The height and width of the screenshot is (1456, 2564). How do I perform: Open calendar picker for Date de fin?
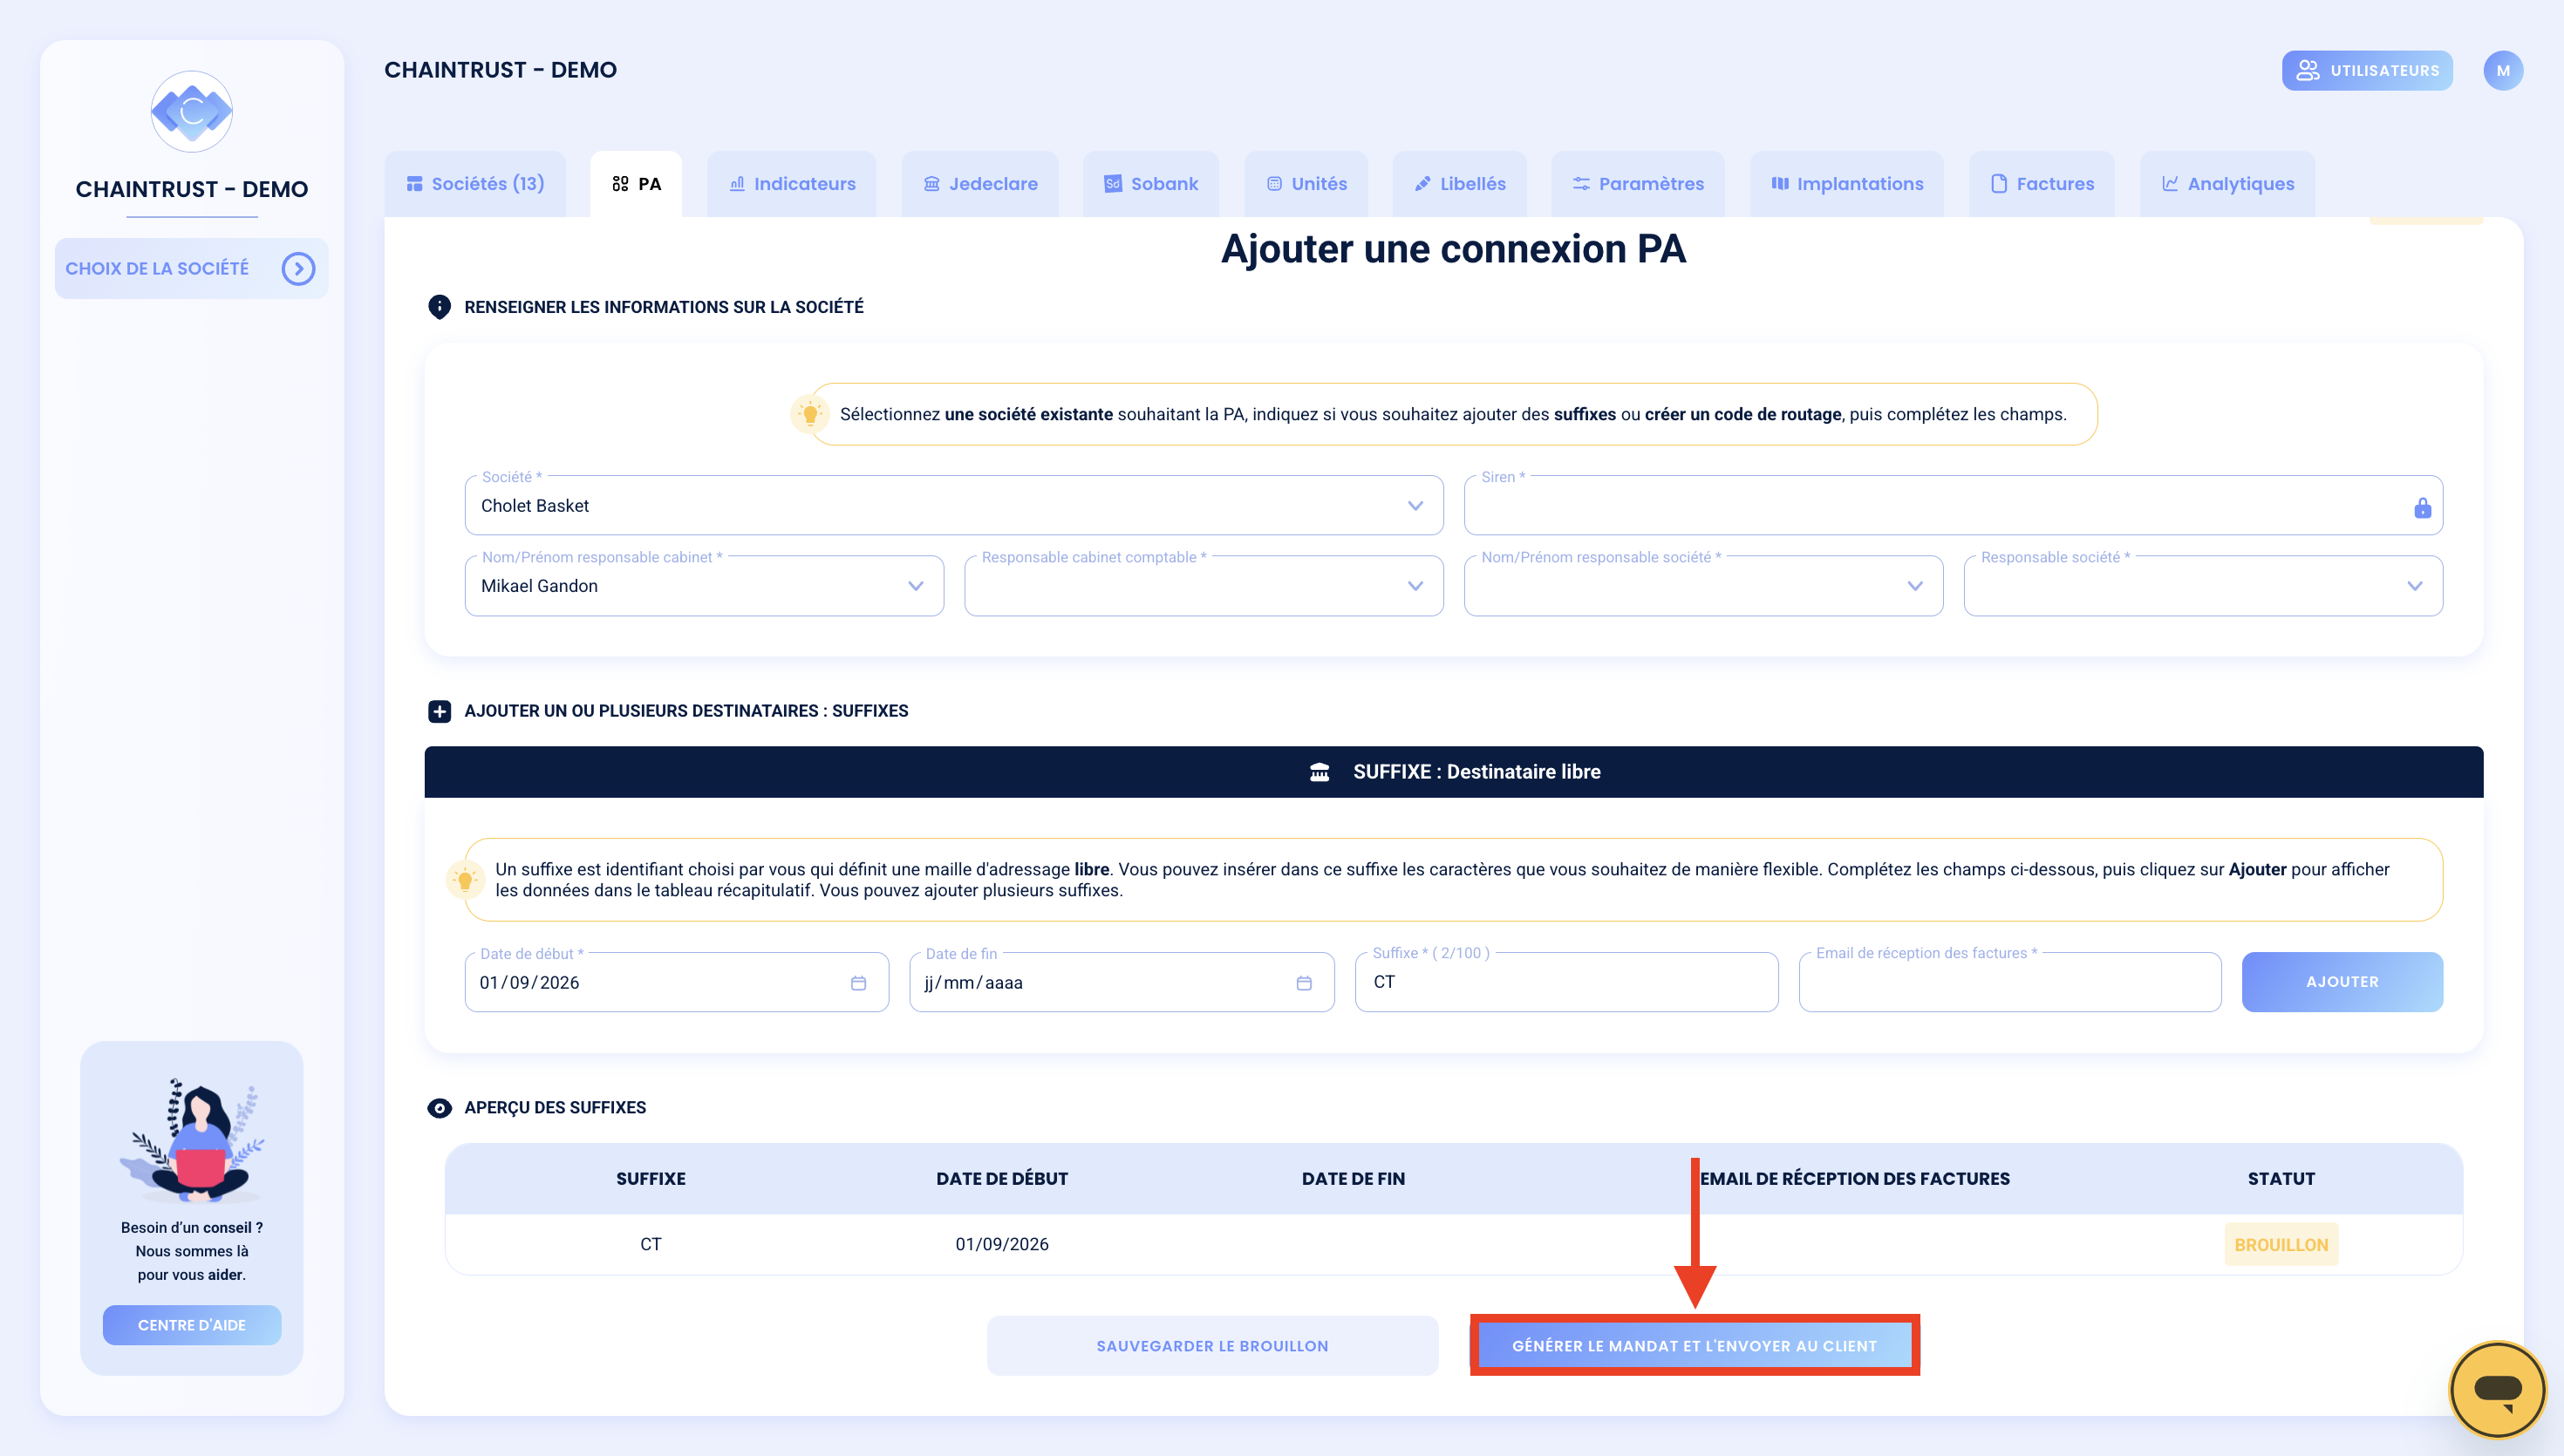[x=1304, y=983]
